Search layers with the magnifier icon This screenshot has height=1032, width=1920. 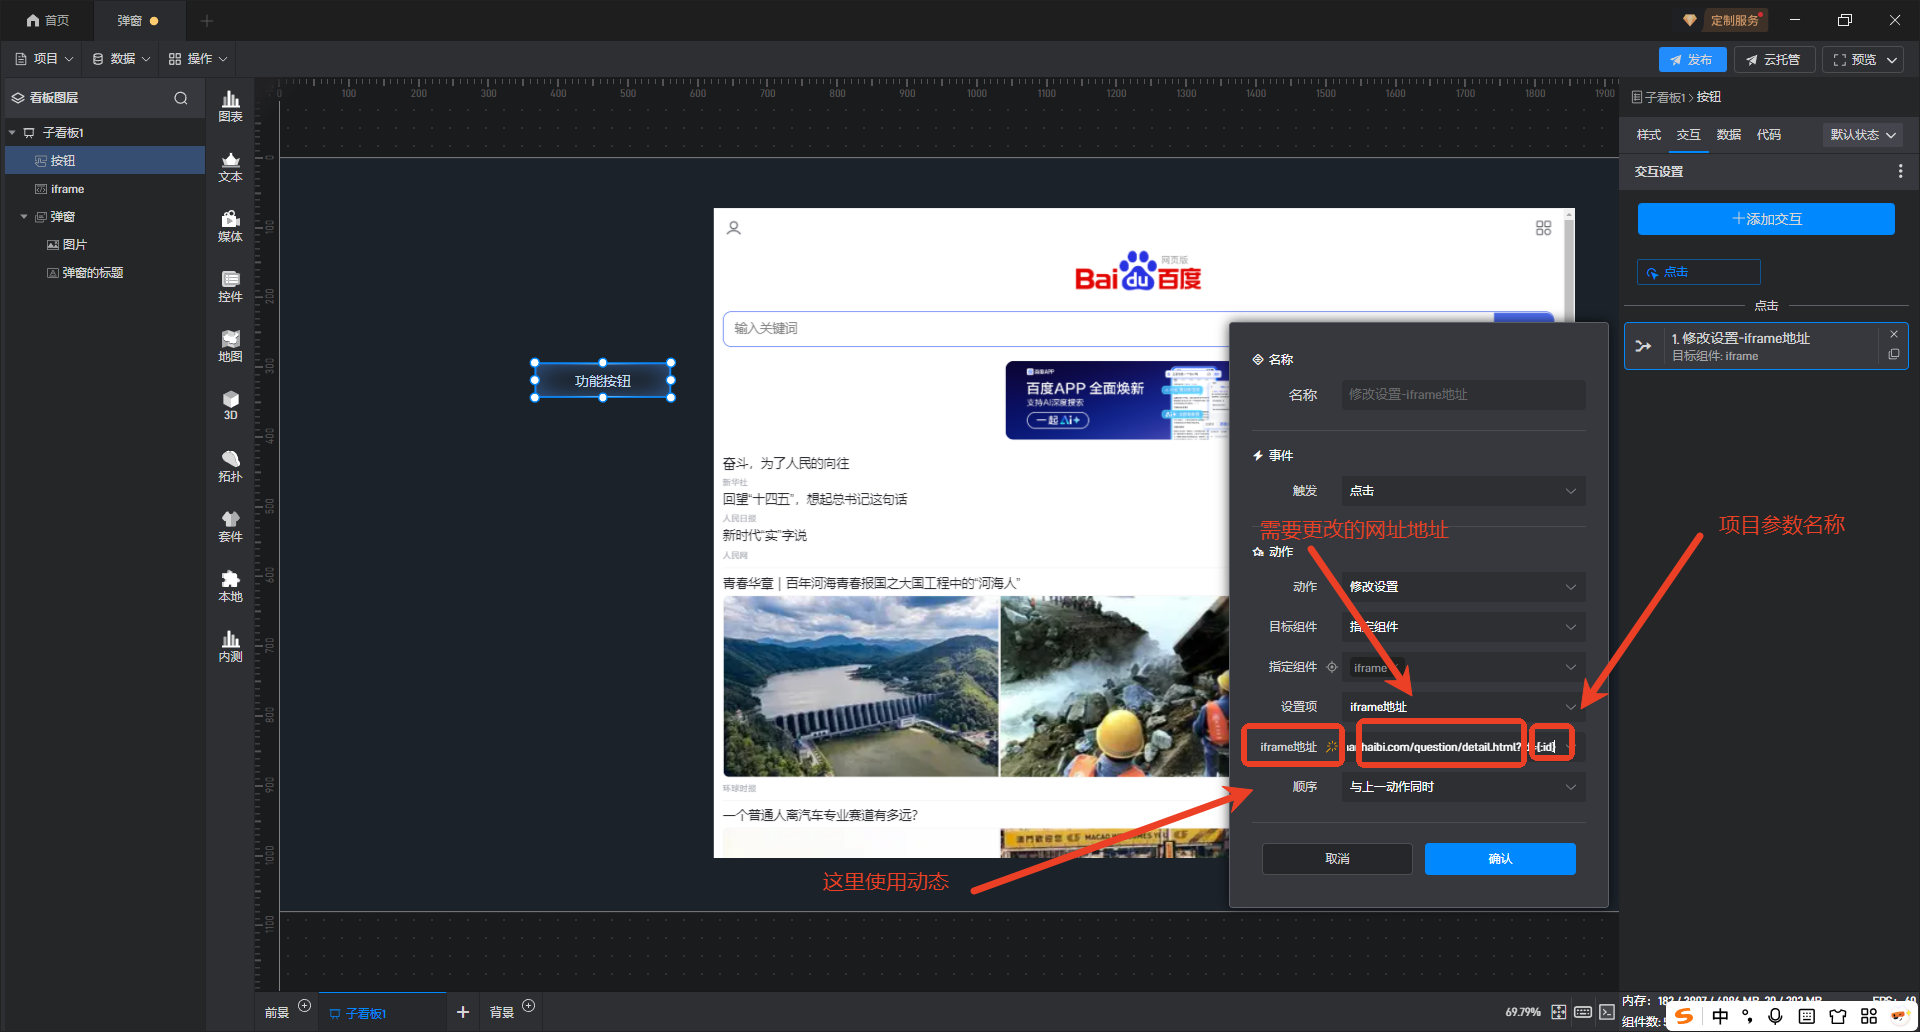(181, 98)
